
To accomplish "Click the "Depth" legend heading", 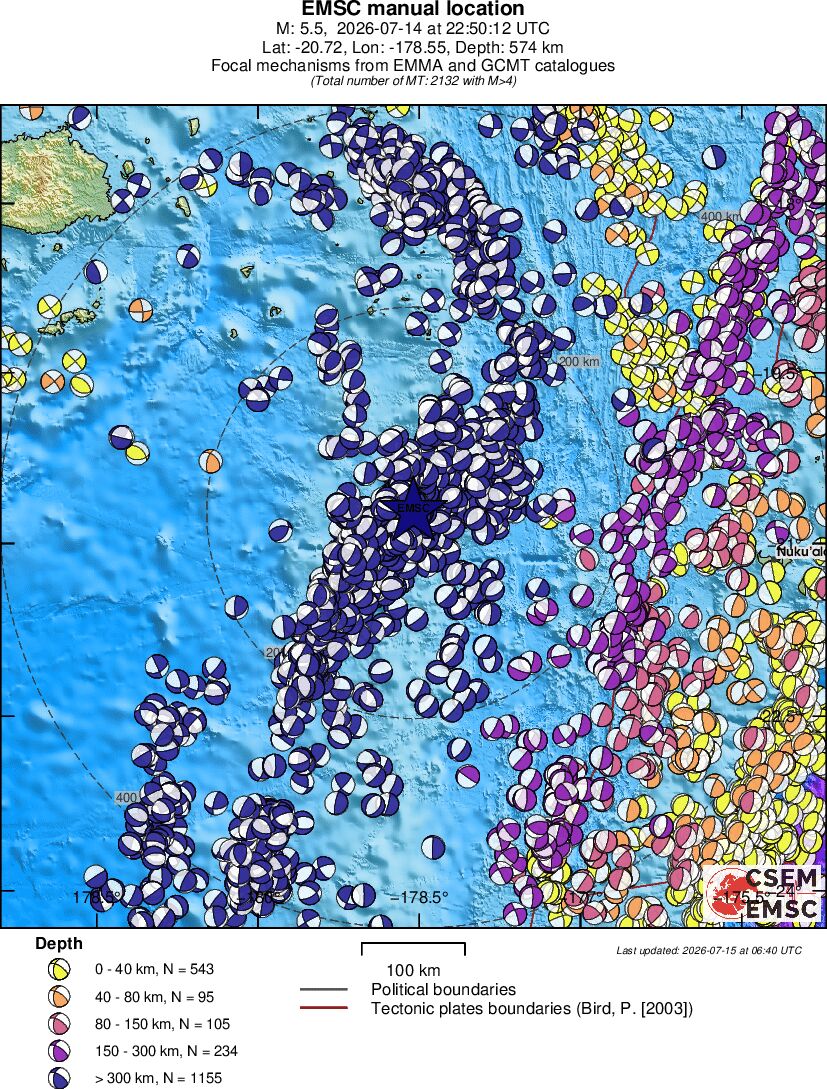I will [x=59, y=943].
